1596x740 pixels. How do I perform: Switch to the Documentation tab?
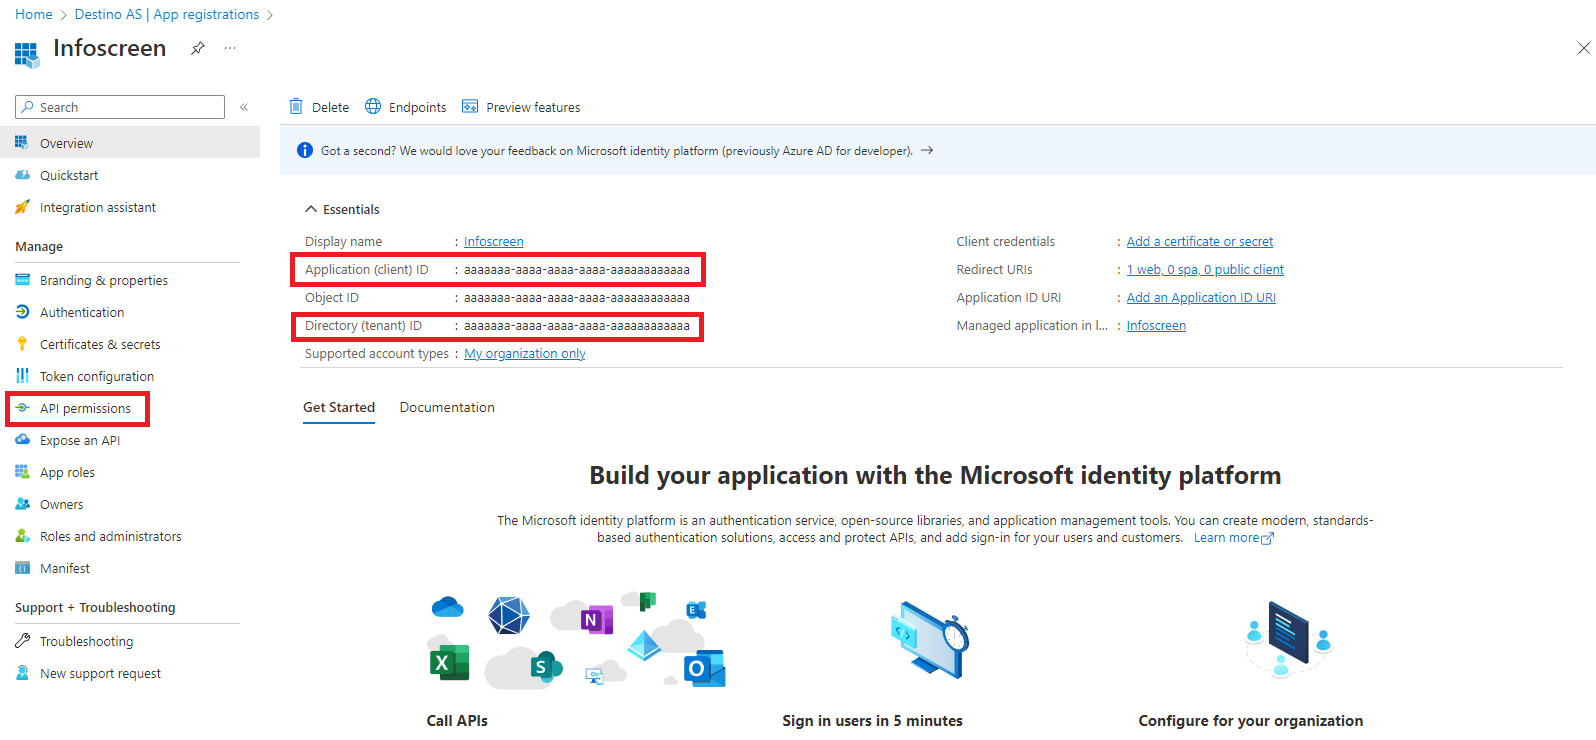click(447, 407)
